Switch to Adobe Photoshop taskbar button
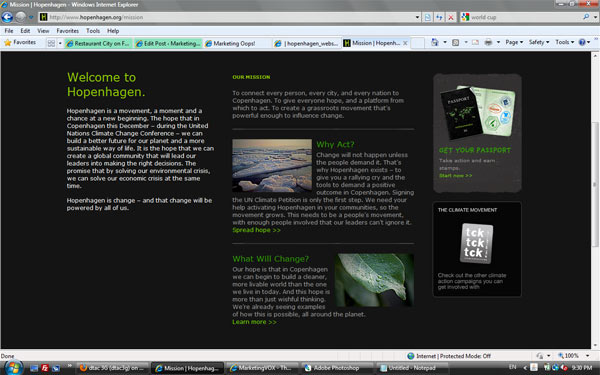Image resolution: width=600 pixels, height=375 pixels. [x=337, y=368]
